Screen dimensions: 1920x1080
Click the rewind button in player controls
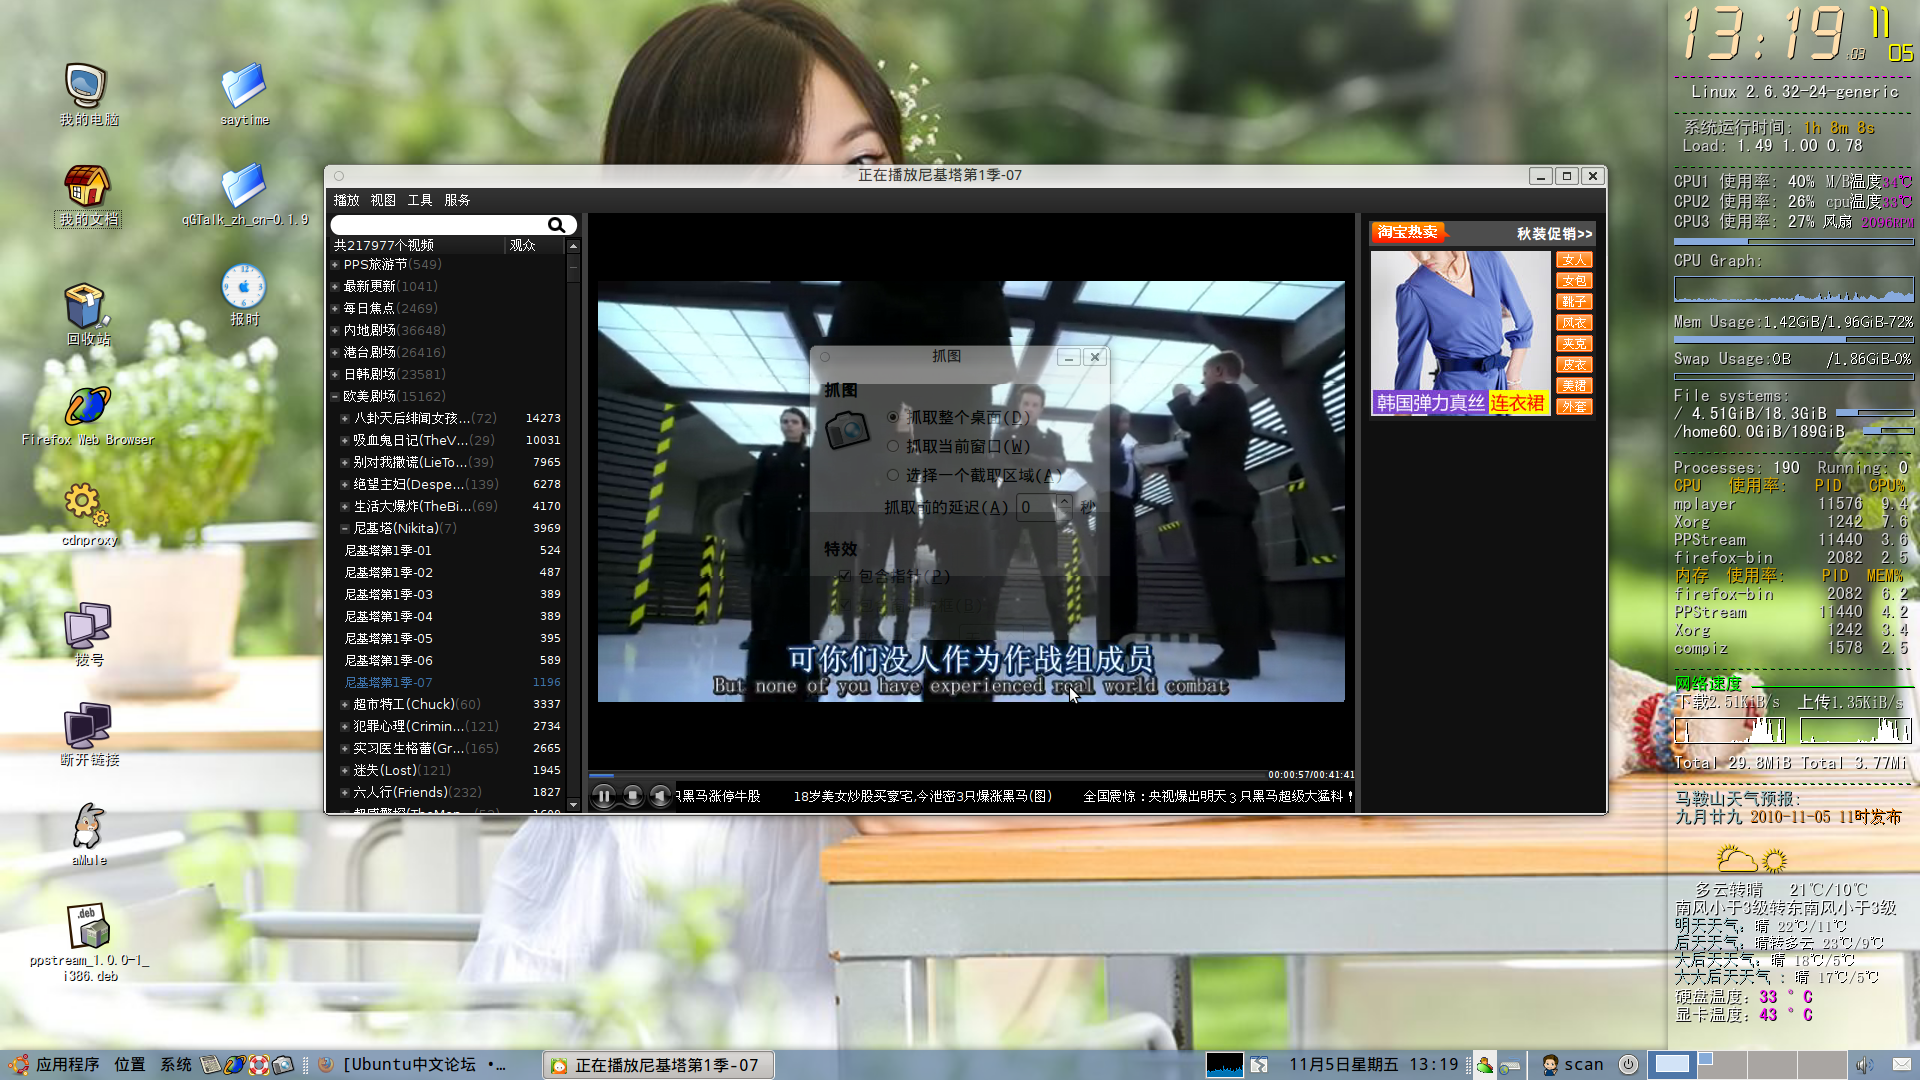coord(660,796)
